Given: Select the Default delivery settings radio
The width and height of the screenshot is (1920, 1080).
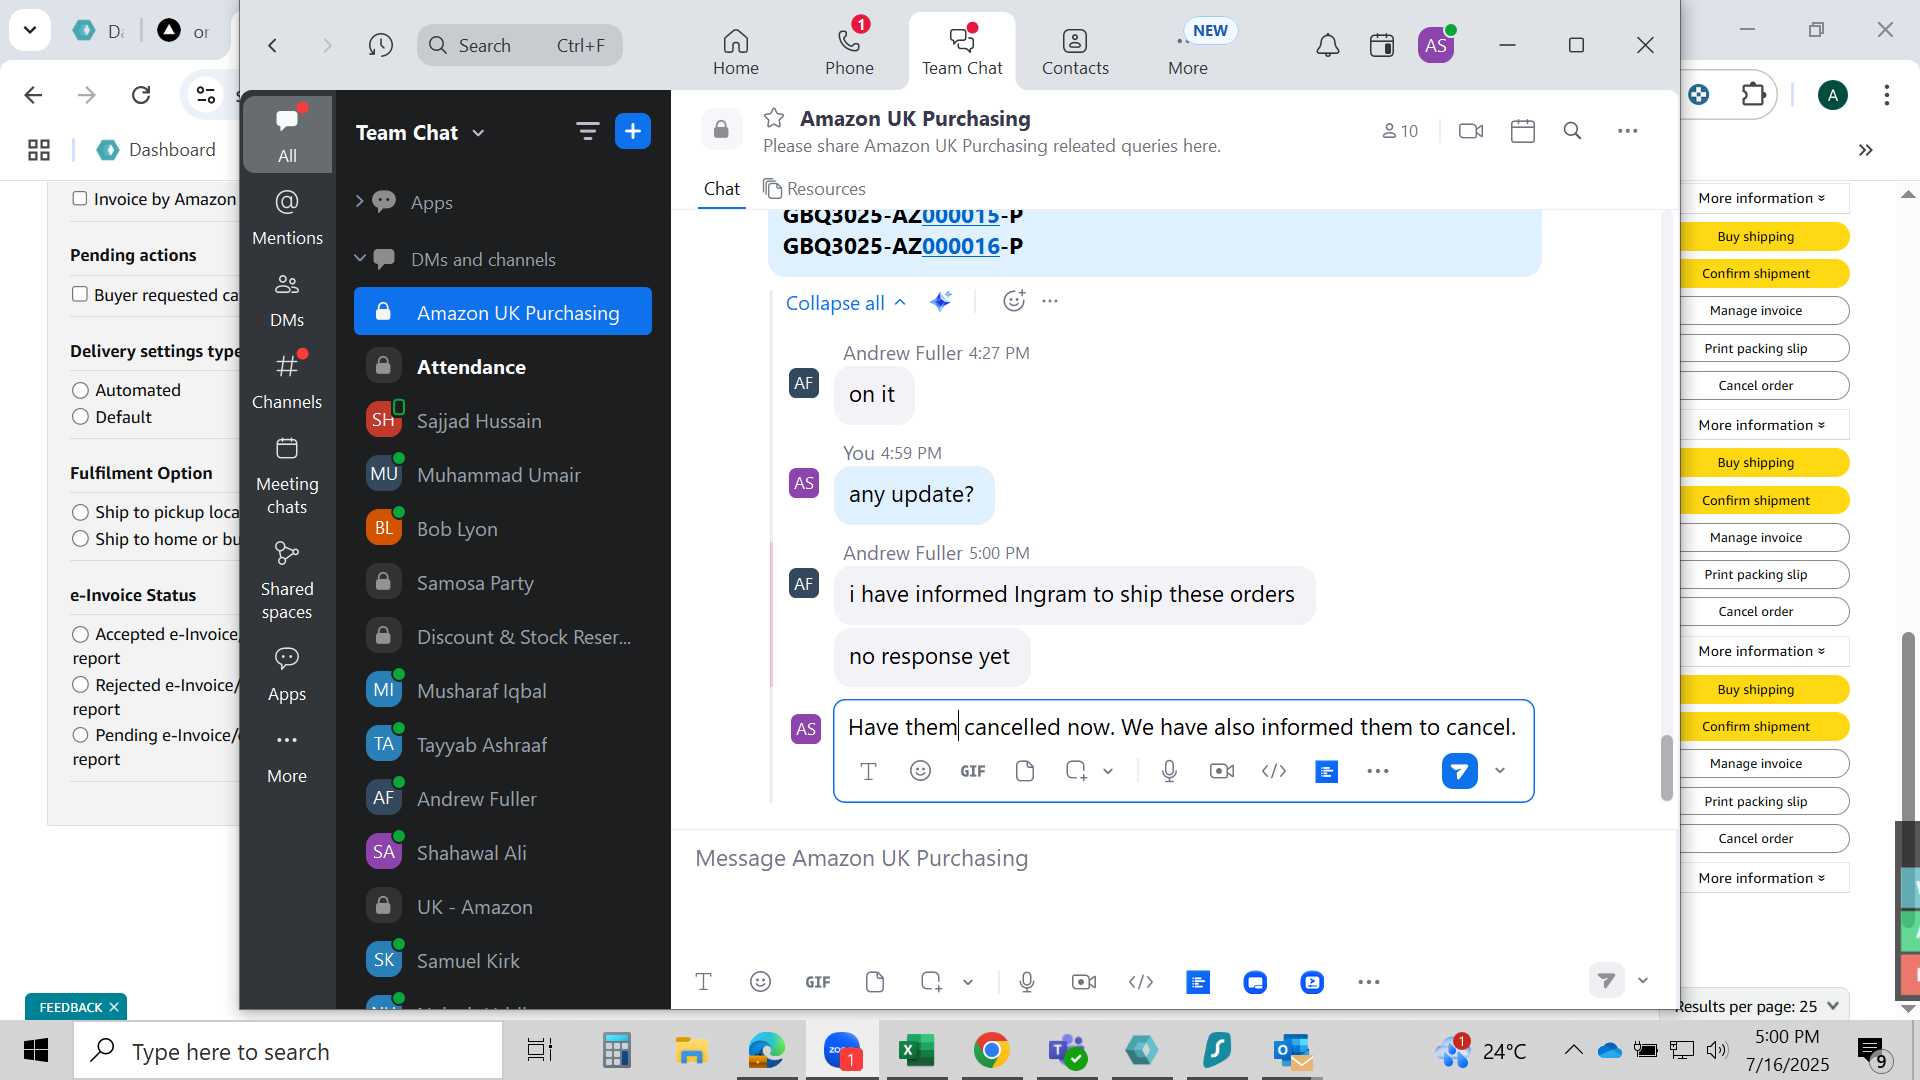Looking at the screenshot, I should 81,417.
